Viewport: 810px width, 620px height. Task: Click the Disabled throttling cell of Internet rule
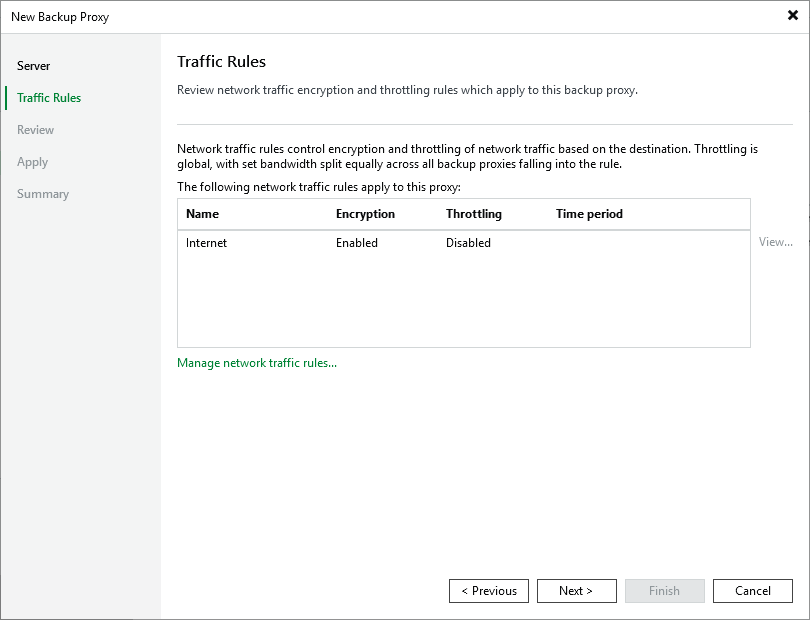click(468, 243)
